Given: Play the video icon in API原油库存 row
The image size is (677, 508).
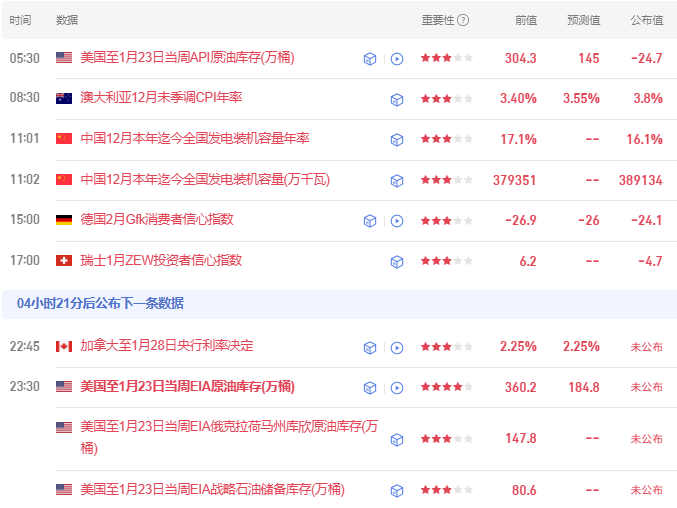Looking at the screenshot, I should click(397, 59).
